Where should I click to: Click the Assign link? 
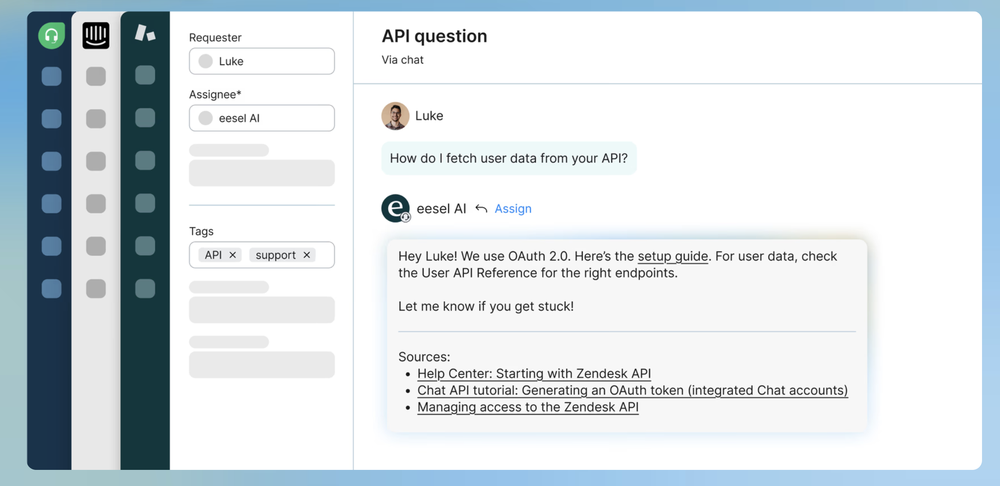point(513,209)
